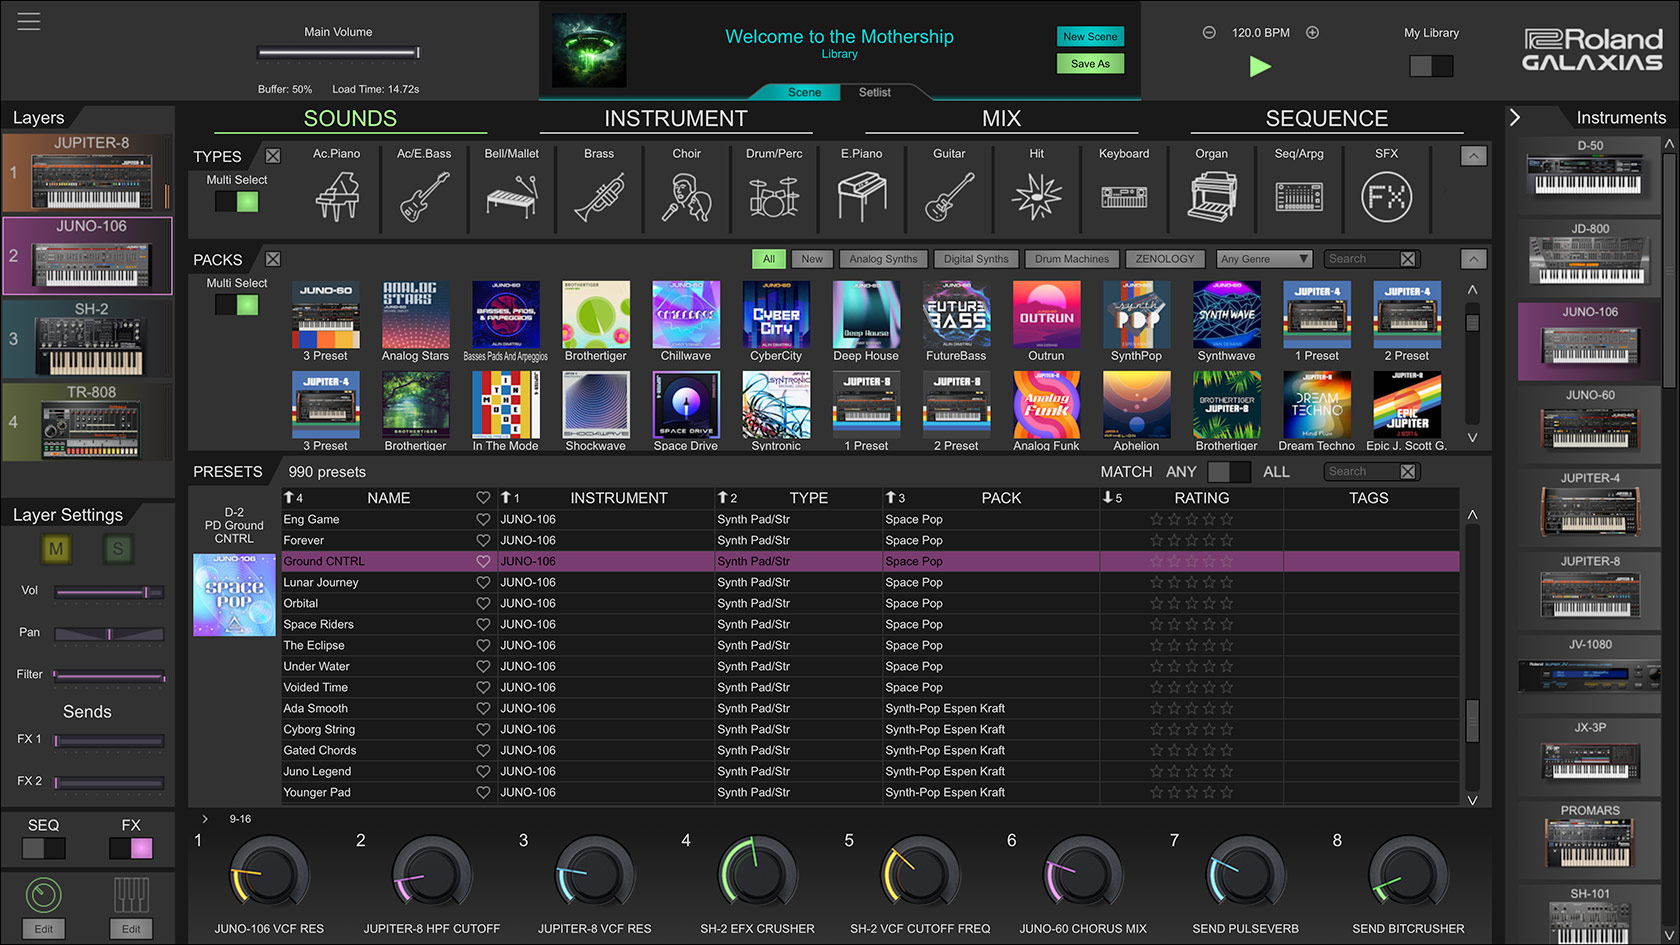The image size is (1680, 945).
Task: Enable the All packs filter
Action: (769, 259)
